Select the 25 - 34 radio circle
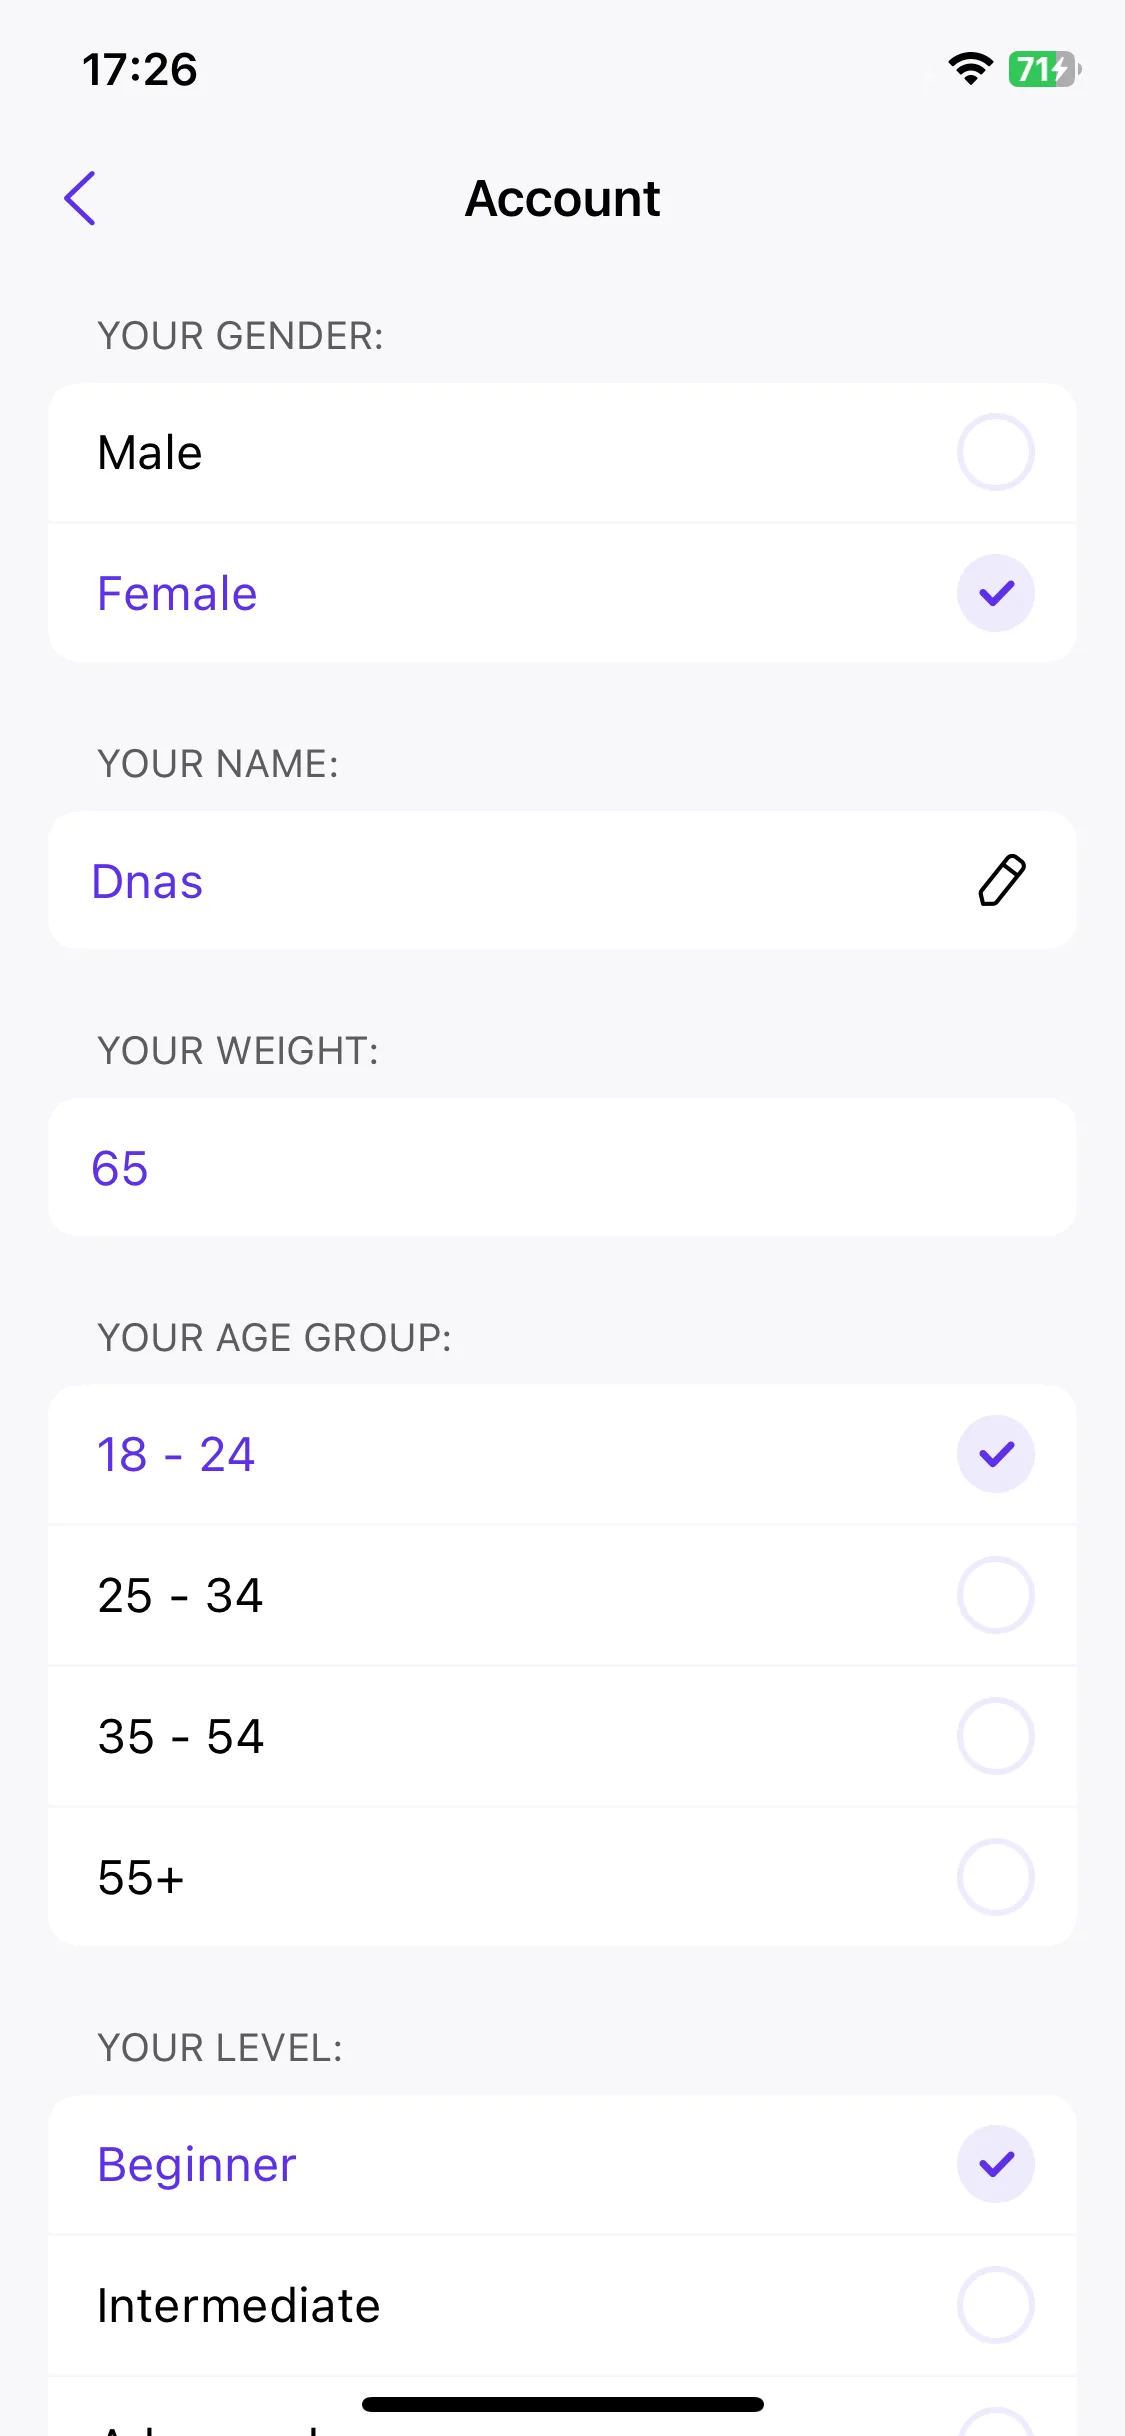Screen dimensions: 1125x2436 [x=996, y=1595]
